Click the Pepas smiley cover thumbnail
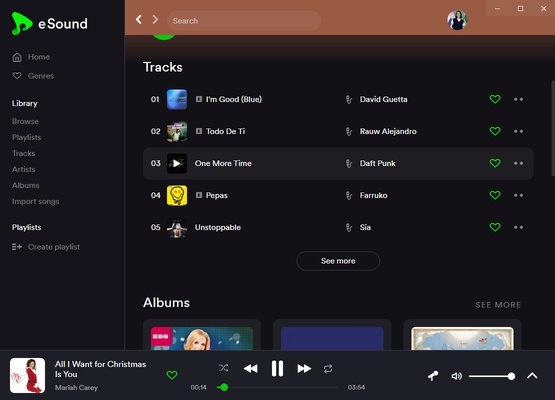 pyautogui.click(x=177, y=195)
